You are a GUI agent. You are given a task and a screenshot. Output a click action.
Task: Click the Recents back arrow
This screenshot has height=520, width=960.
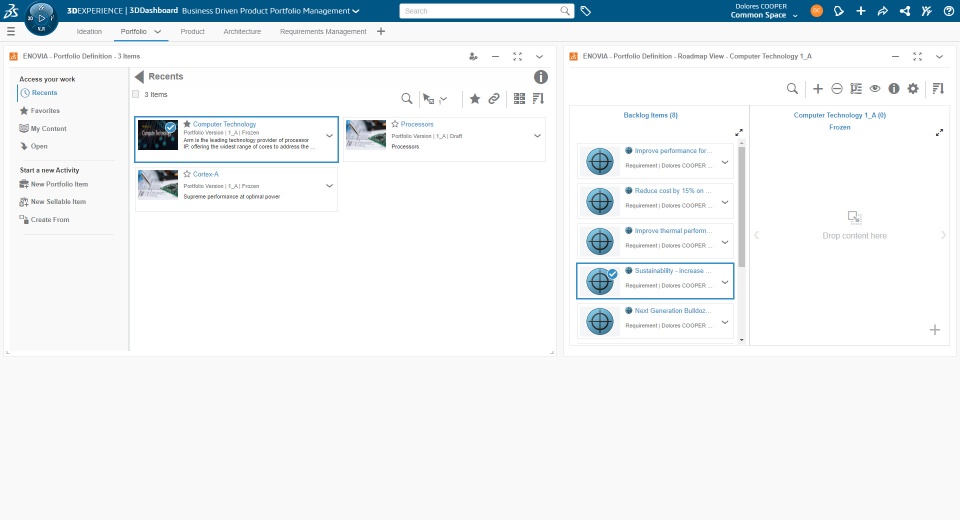(x=139, y=77)
